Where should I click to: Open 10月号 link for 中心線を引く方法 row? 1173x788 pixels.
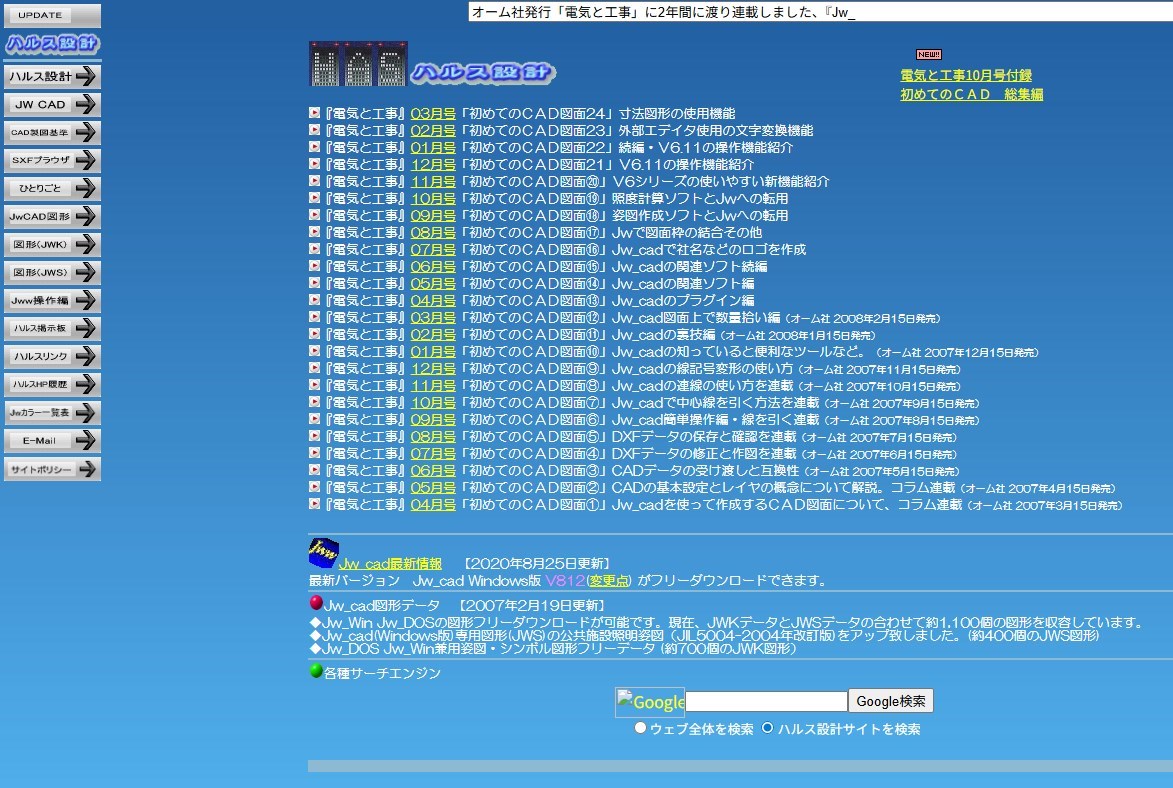[x=433, y=403]
